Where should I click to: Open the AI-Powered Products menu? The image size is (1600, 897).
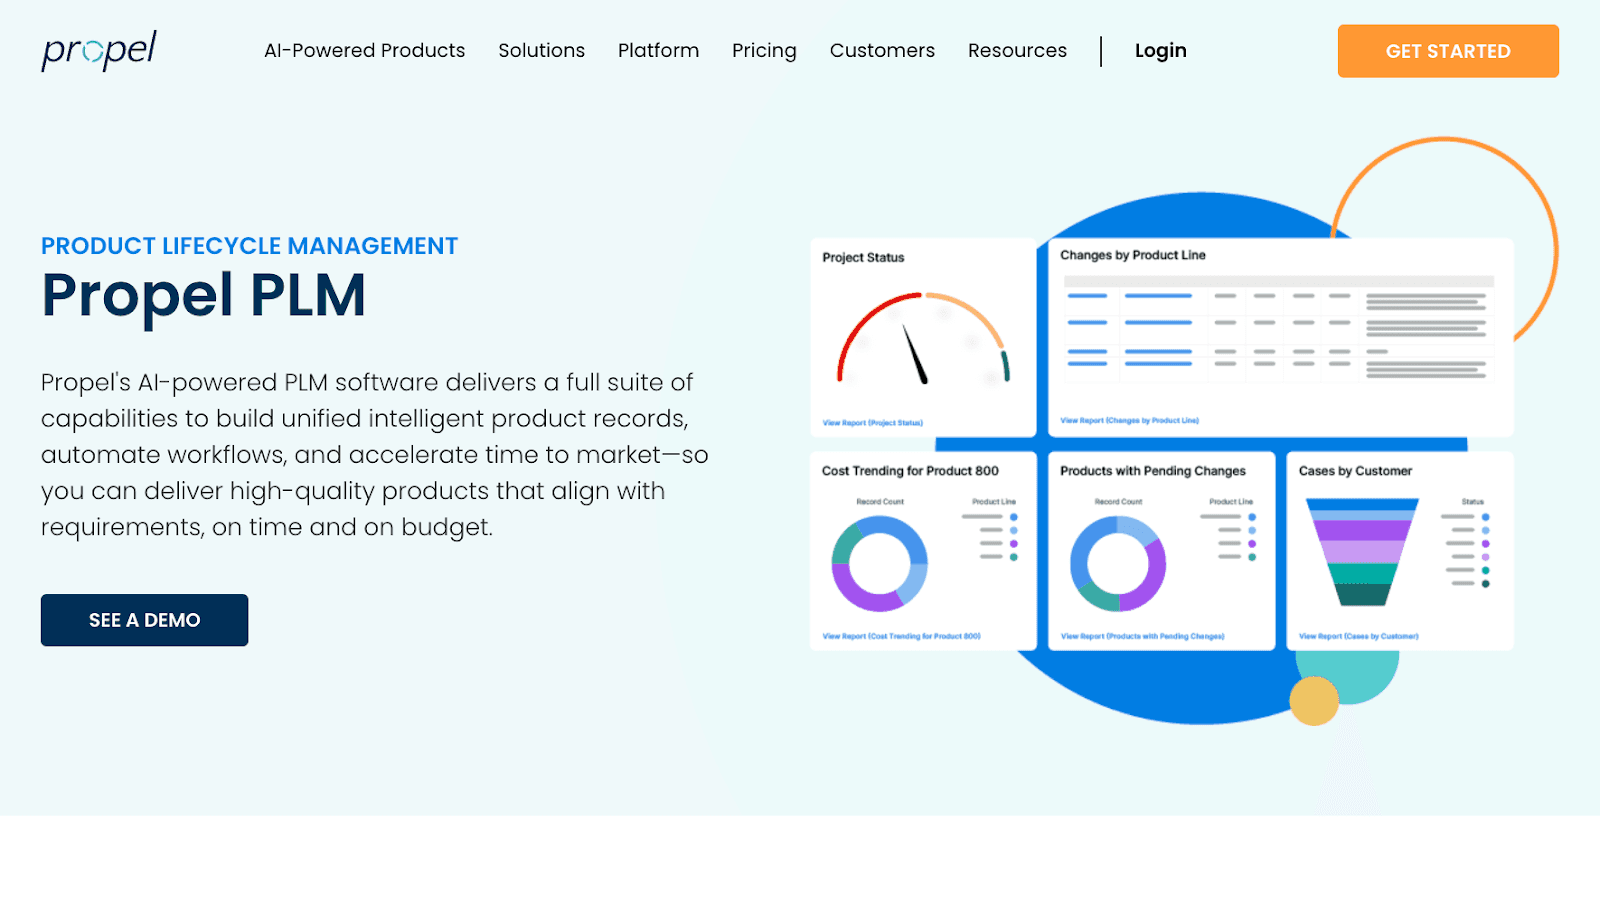coord(364,50)
